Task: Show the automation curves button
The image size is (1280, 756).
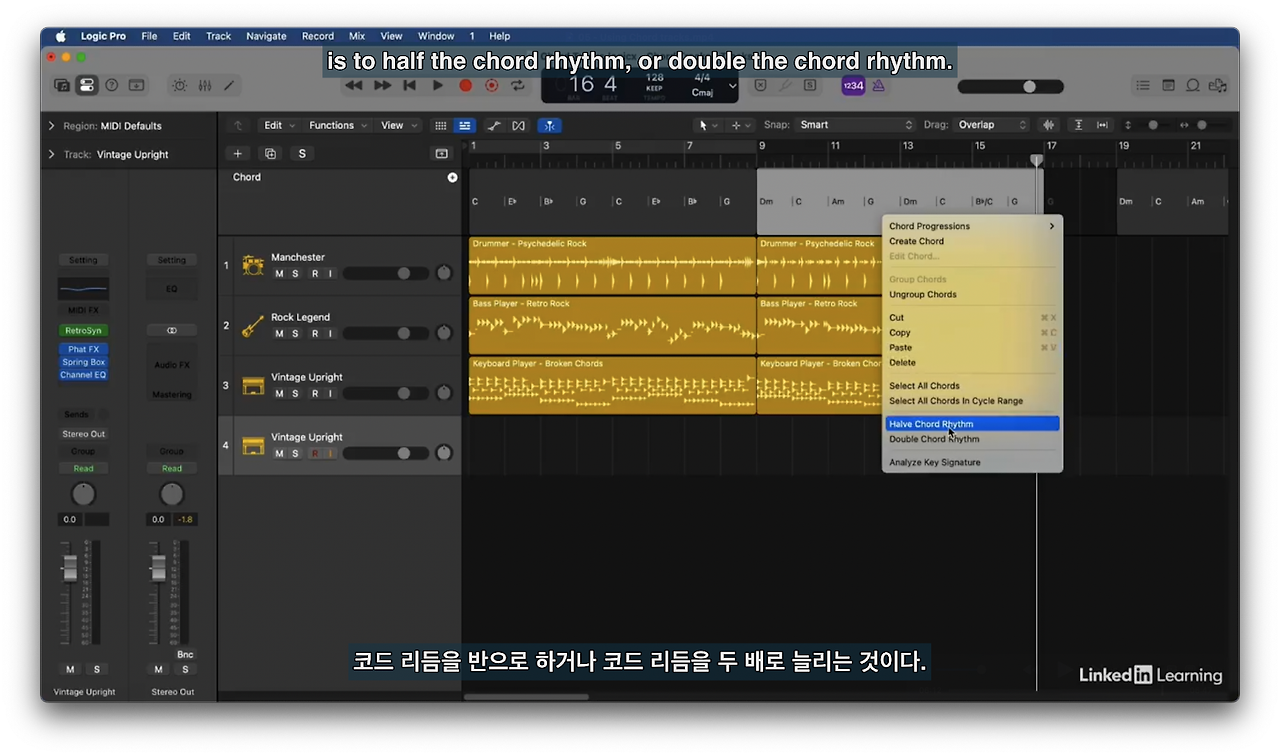Action: 494,125
